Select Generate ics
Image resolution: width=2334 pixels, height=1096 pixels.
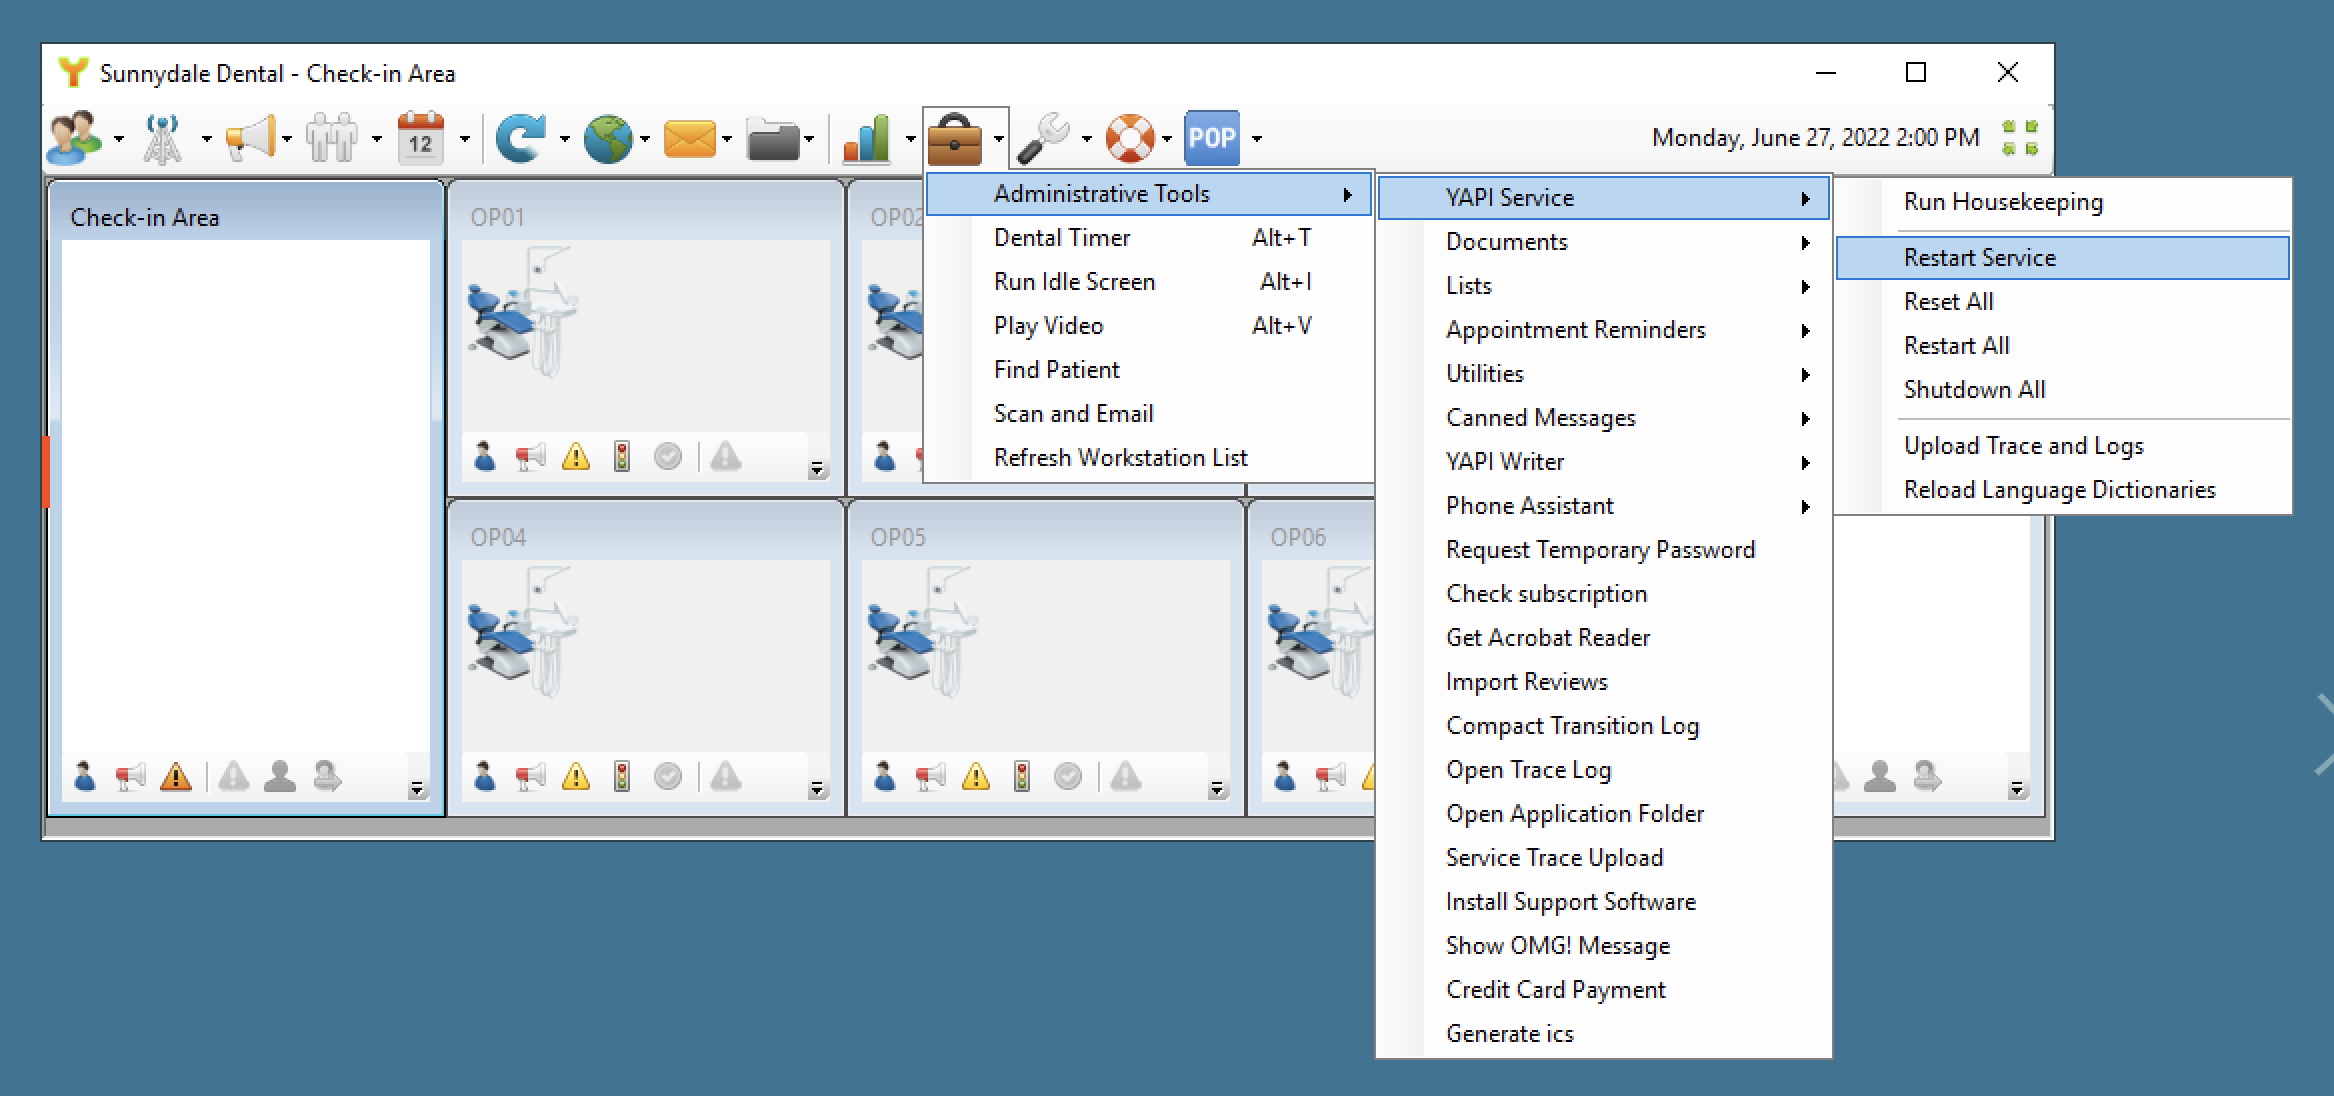[x=1604, y=1034]
